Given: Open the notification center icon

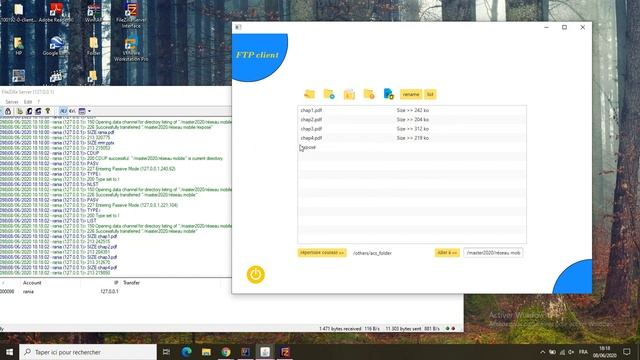Looking at the screenshot, I should click(627, 352).
